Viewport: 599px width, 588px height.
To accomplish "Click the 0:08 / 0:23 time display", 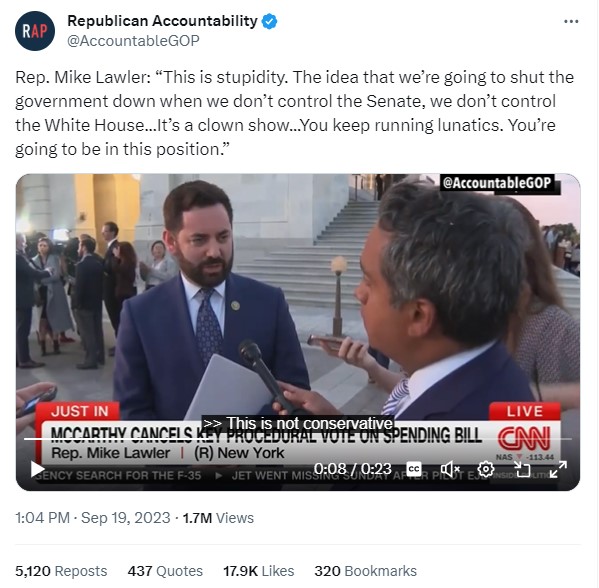I will [353, 469].
